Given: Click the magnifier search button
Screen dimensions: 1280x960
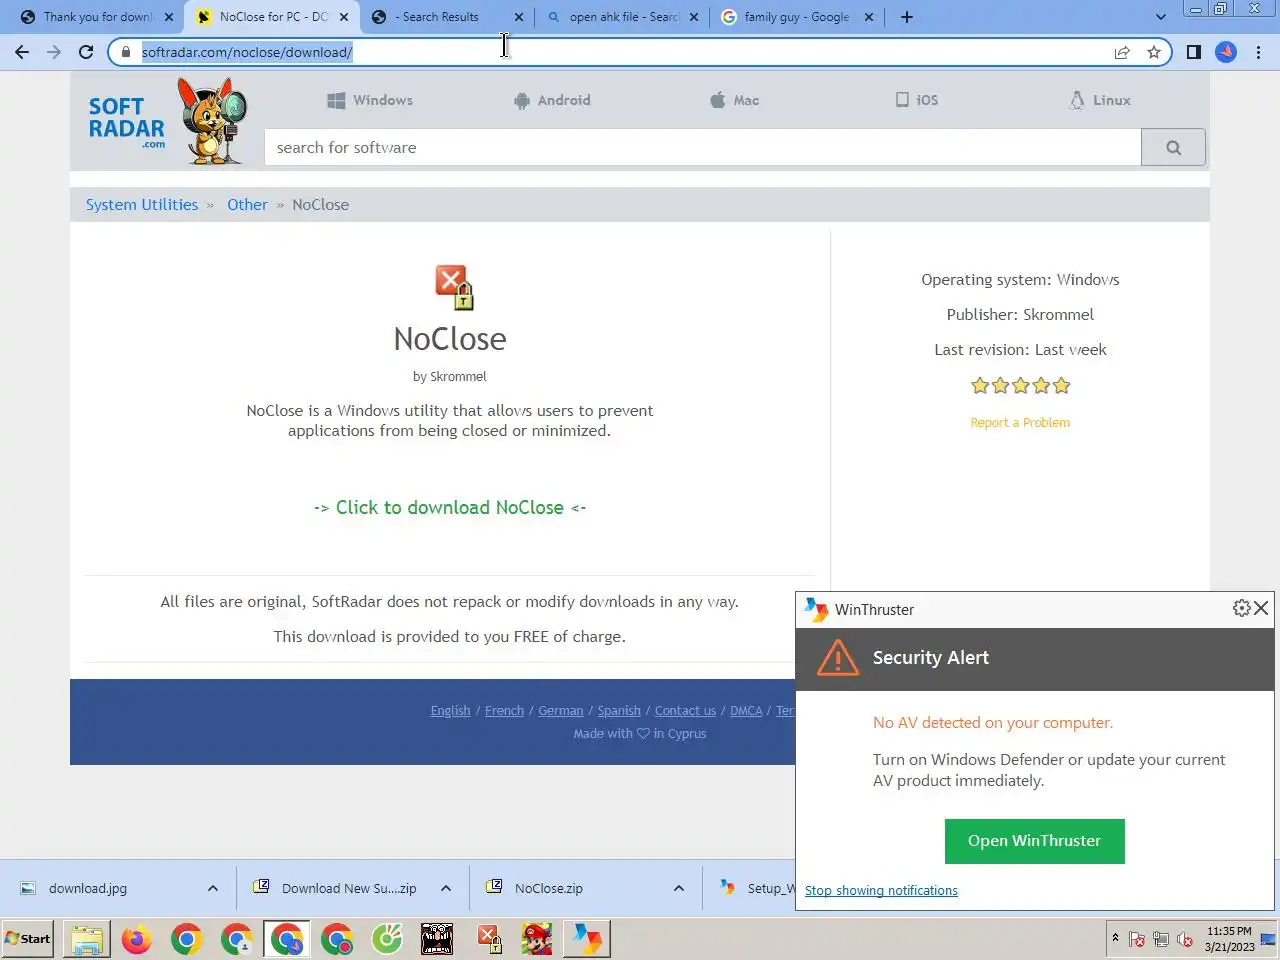Looking at the screenshot, I should (x=1173, y=148).
